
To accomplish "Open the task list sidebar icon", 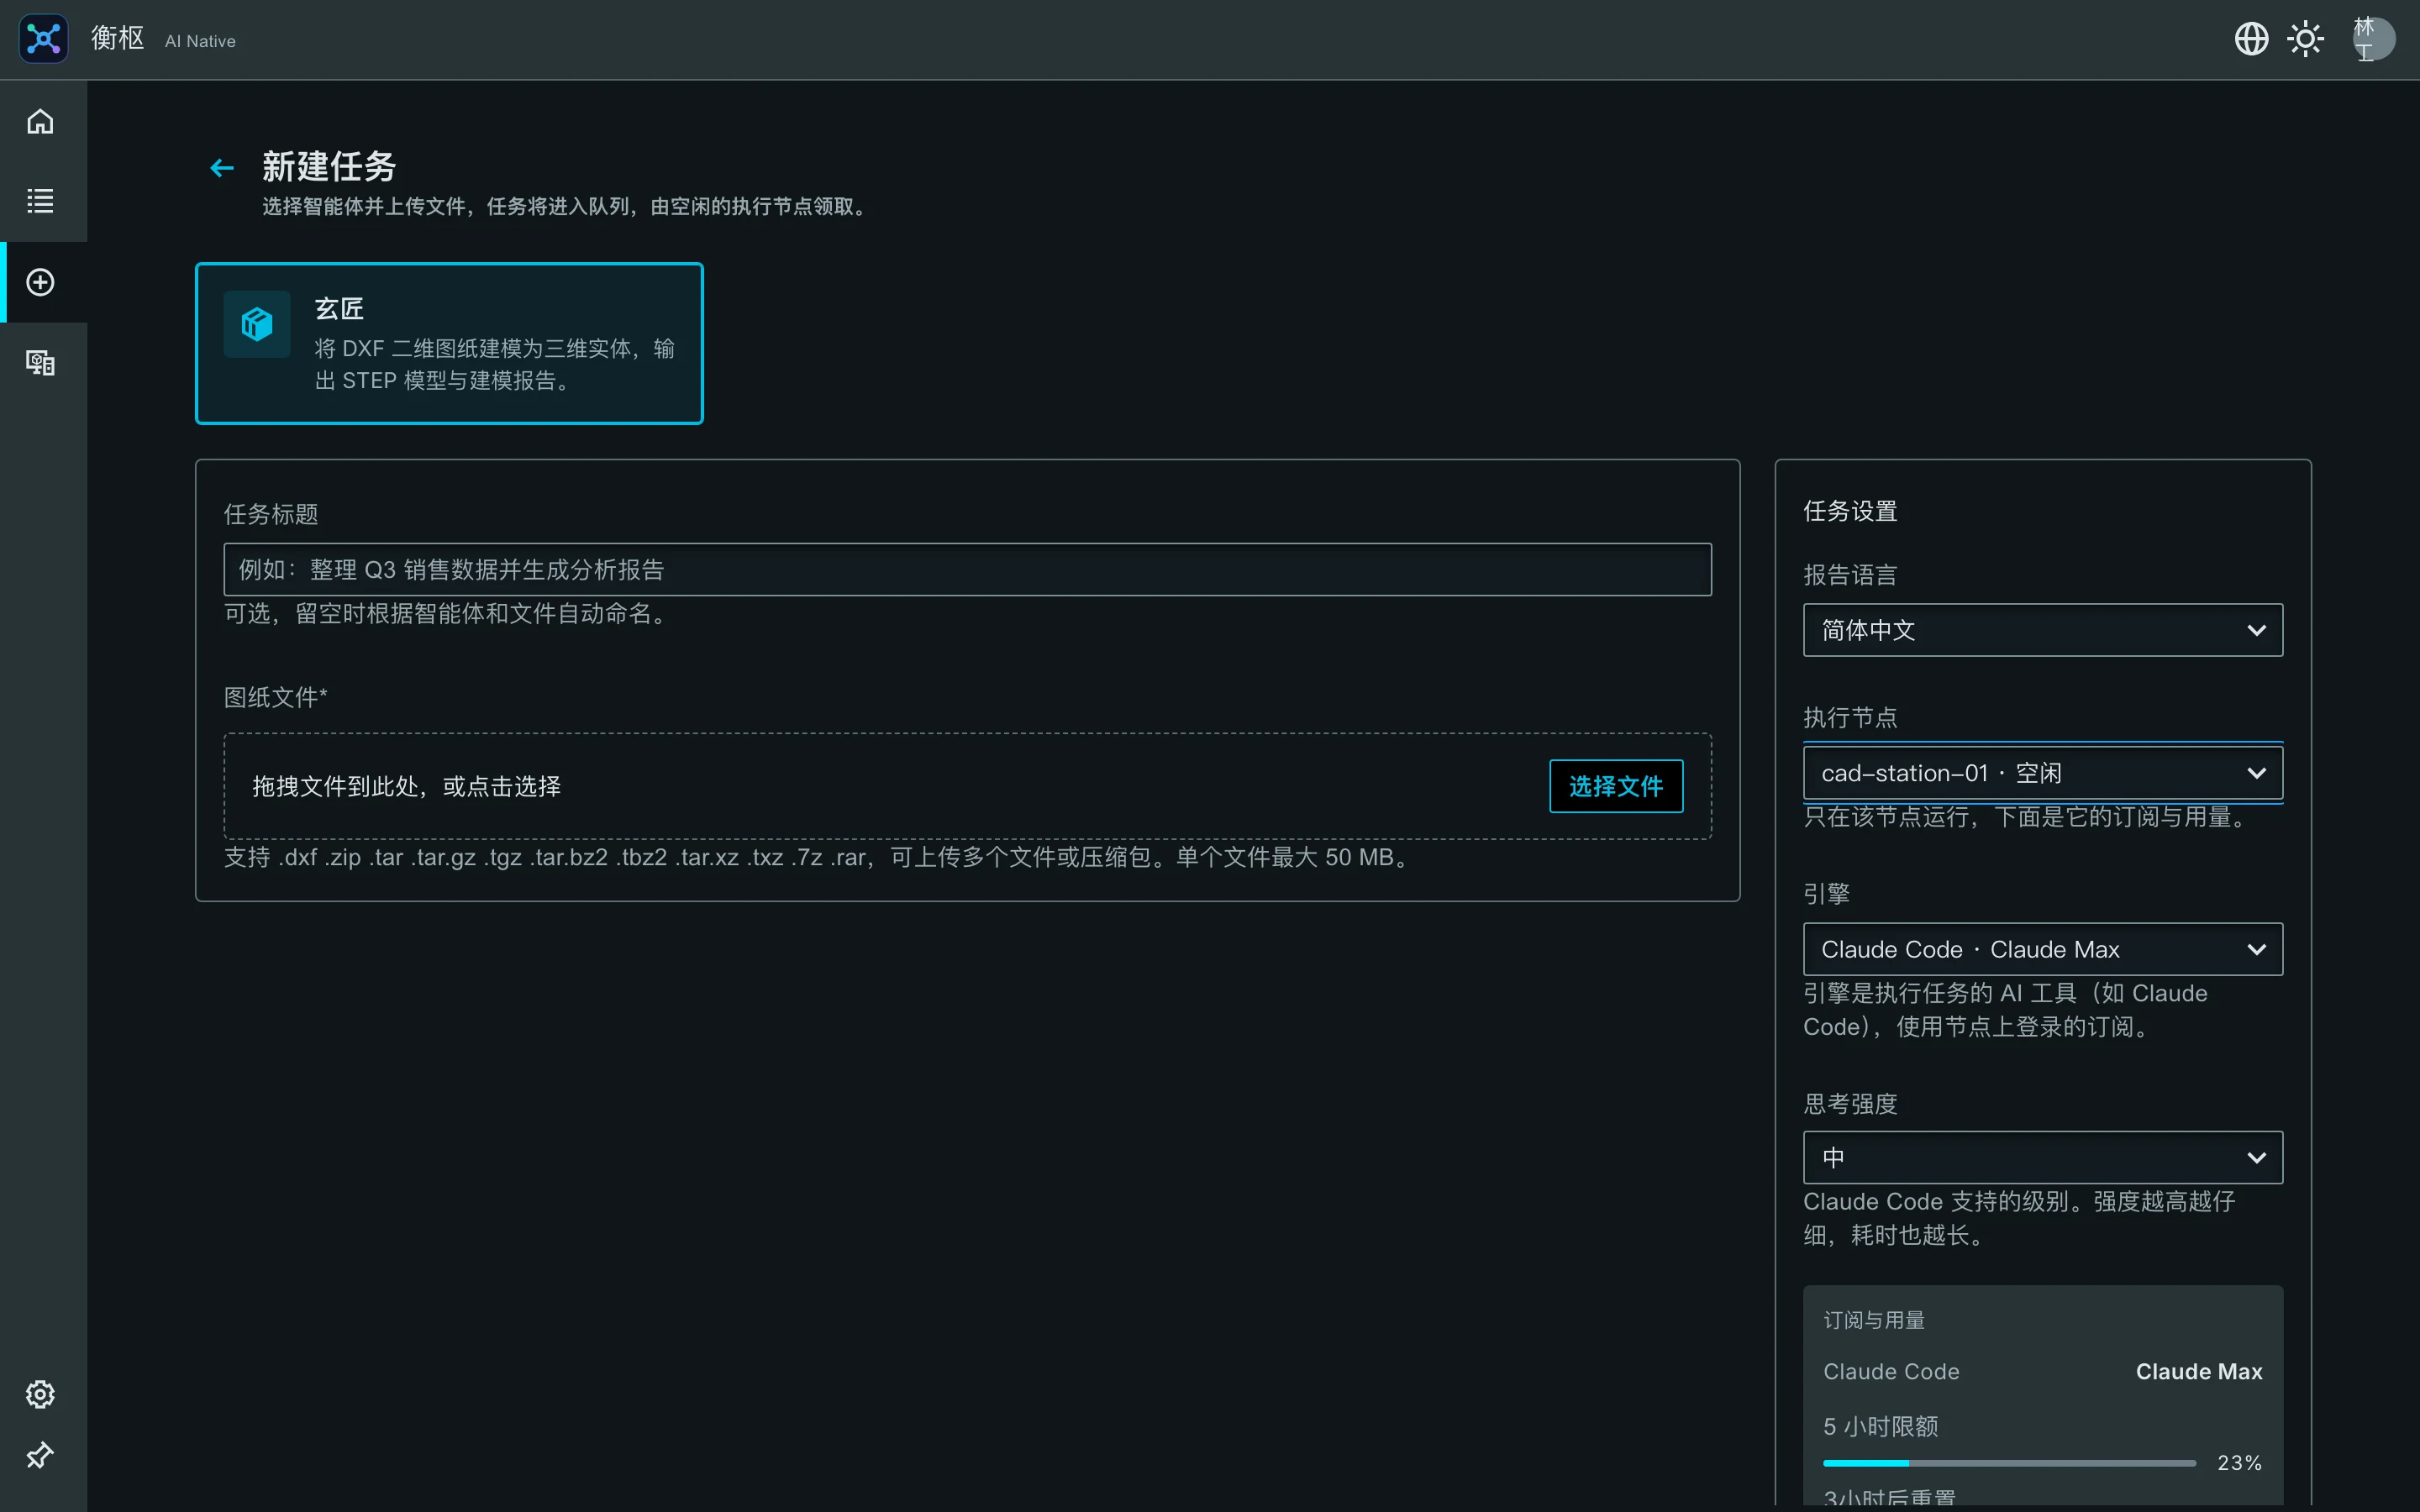I will (40, 201).
